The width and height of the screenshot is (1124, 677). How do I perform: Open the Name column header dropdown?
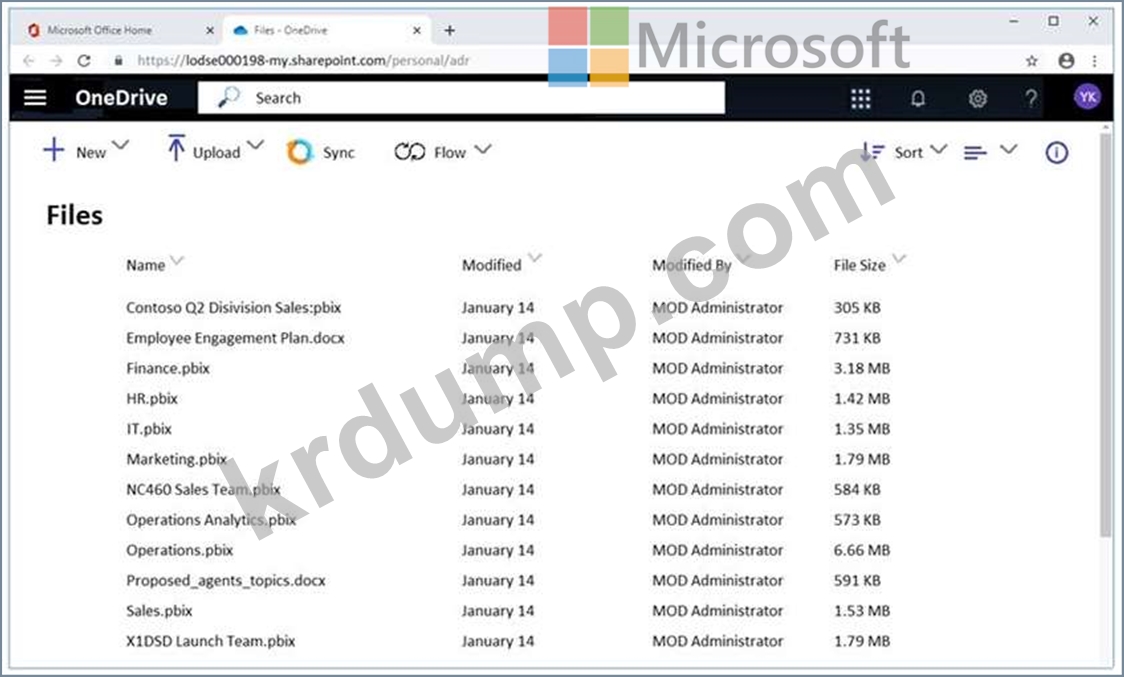pyautogui.click(x=177, y=260)
